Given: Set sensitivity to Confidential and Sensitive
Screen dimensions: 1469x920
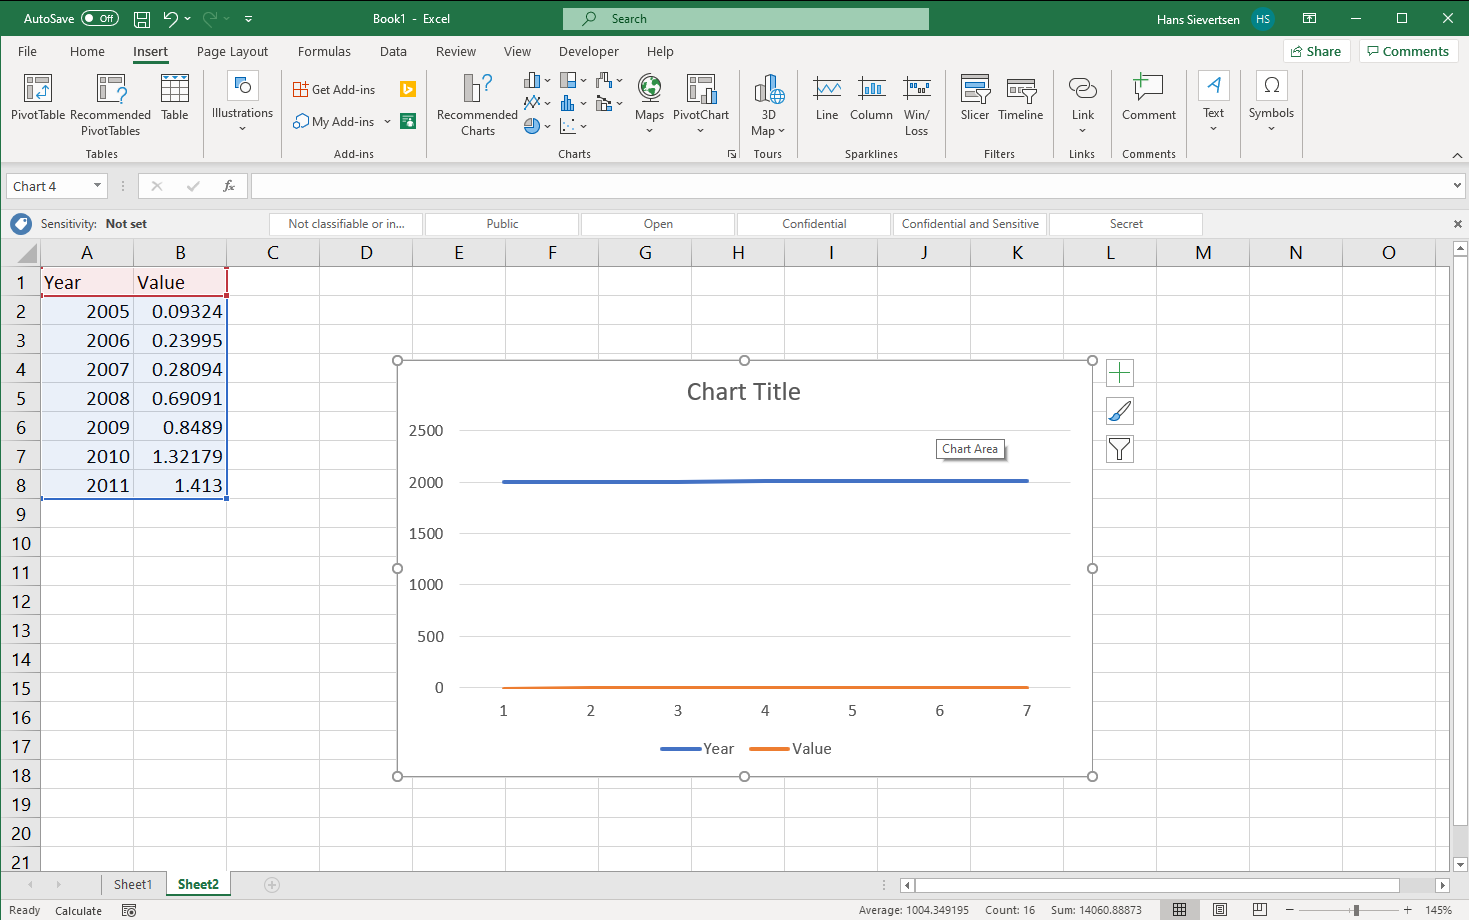Looking at the screenshot, I should (x=970, y=224).
